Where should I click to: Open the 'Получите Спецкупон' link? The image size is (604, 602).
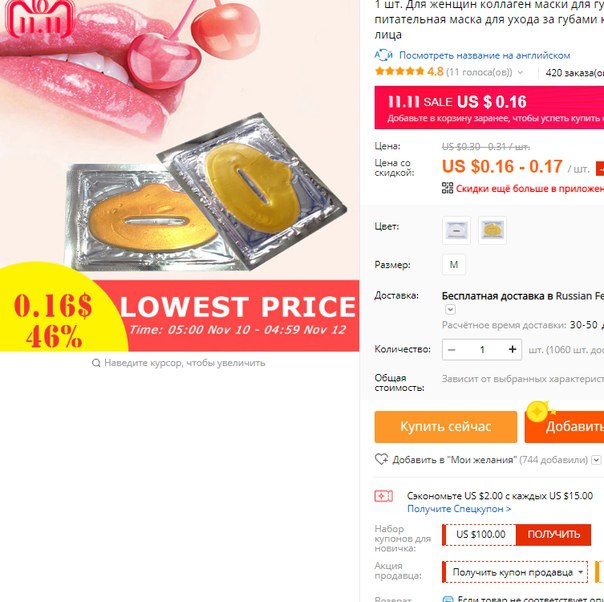459,508
